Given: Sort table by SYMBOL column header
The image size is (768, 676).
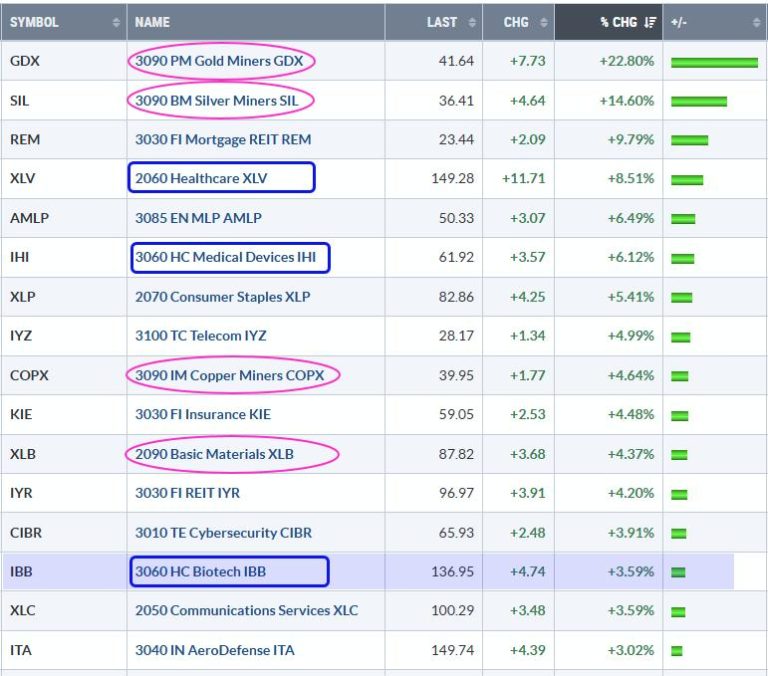Looking at the screenshot, I should 34,22.
